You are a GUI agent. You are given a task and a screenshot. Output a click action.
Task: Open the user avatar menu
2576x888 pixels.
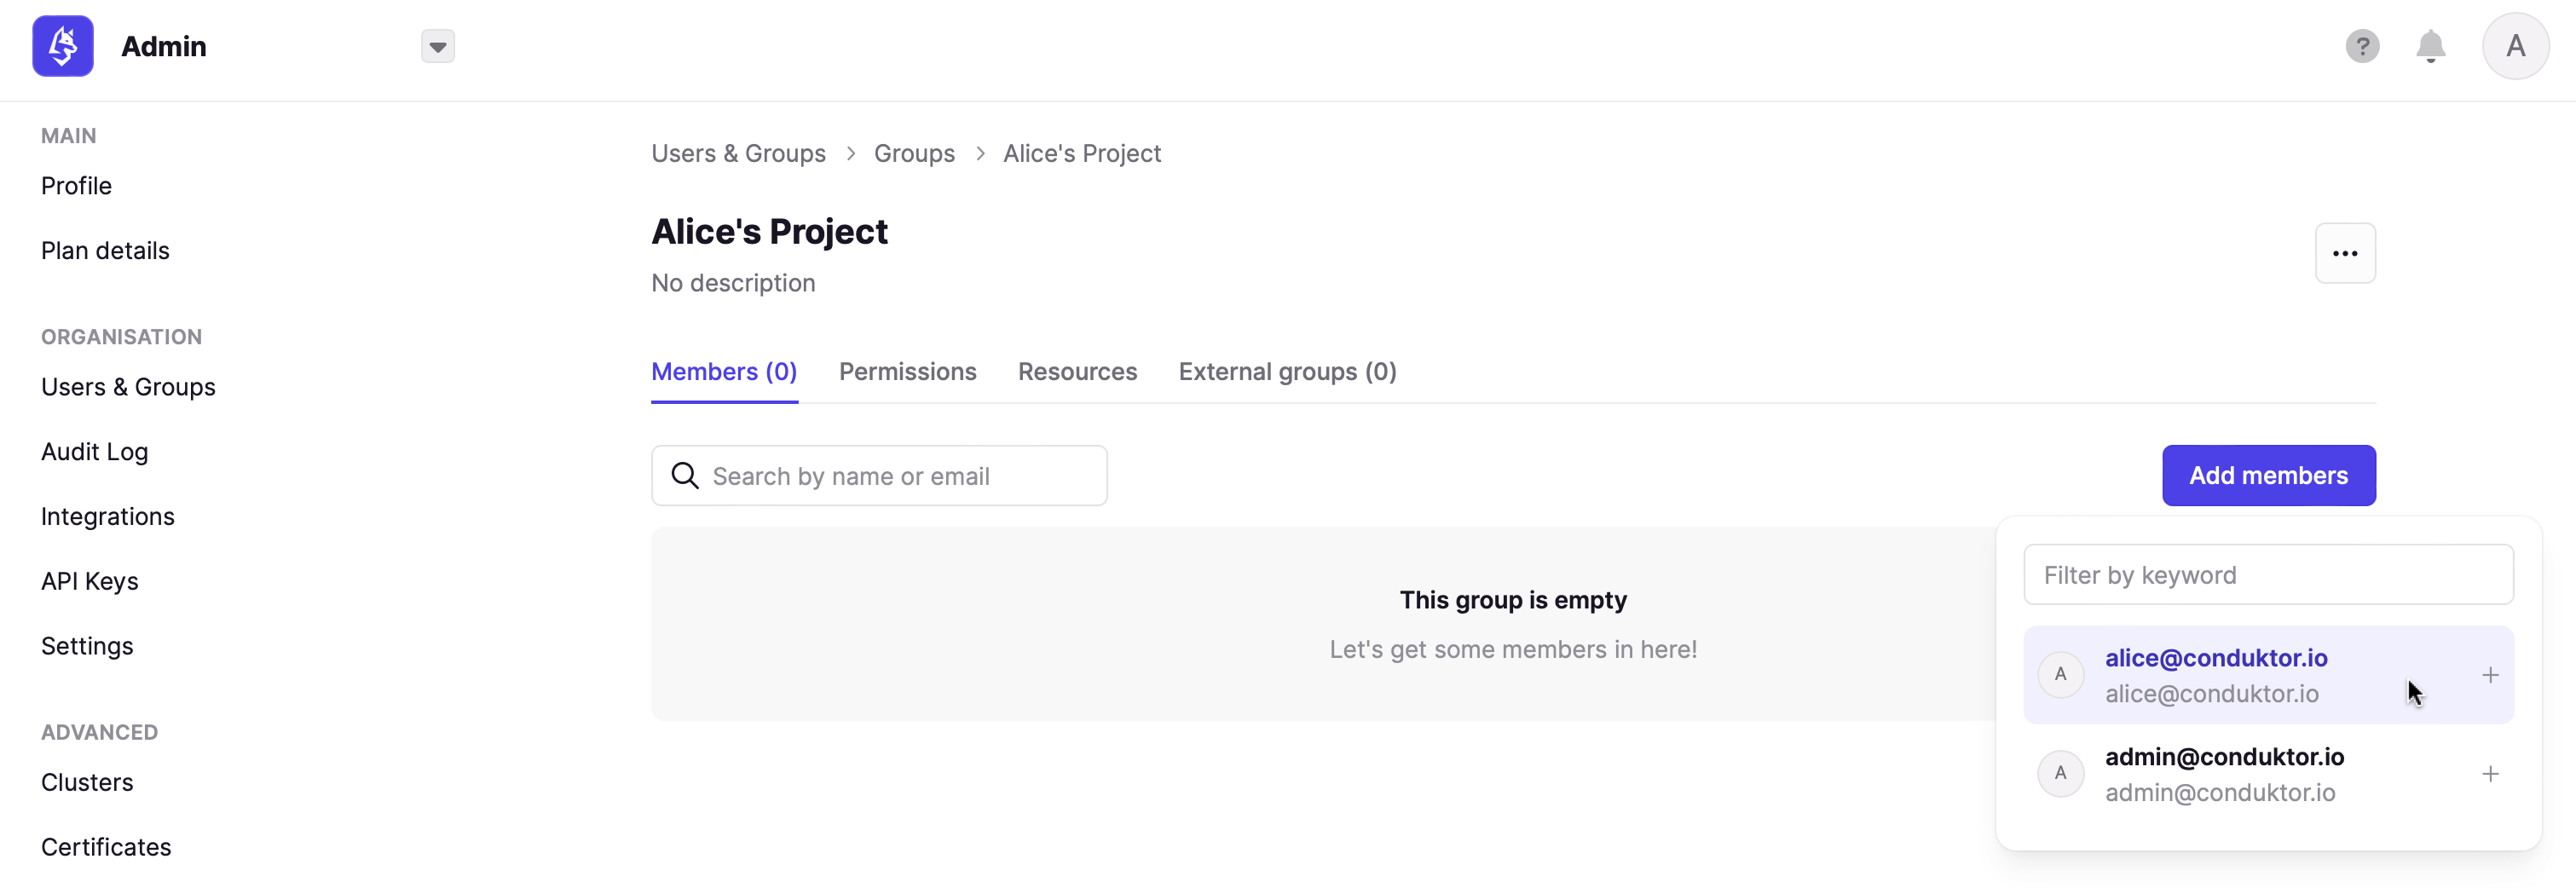[x=2515, y=46]
